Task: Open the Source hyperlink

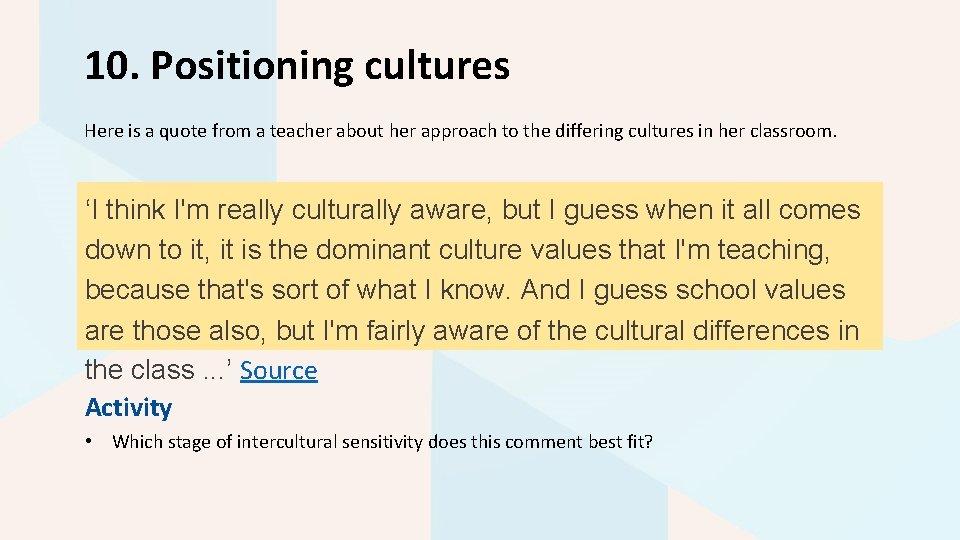Action: (279, 371)
